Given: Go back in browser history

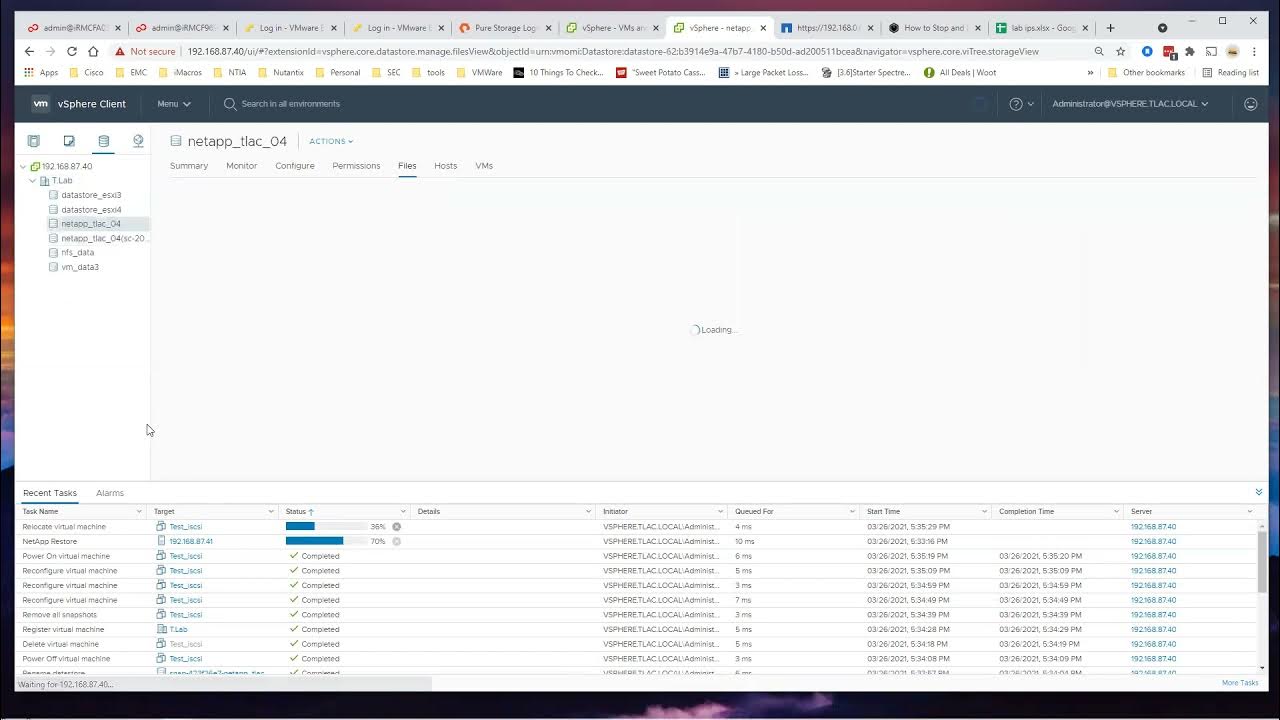Looking at the screenshot, I should tap(29, 51).
